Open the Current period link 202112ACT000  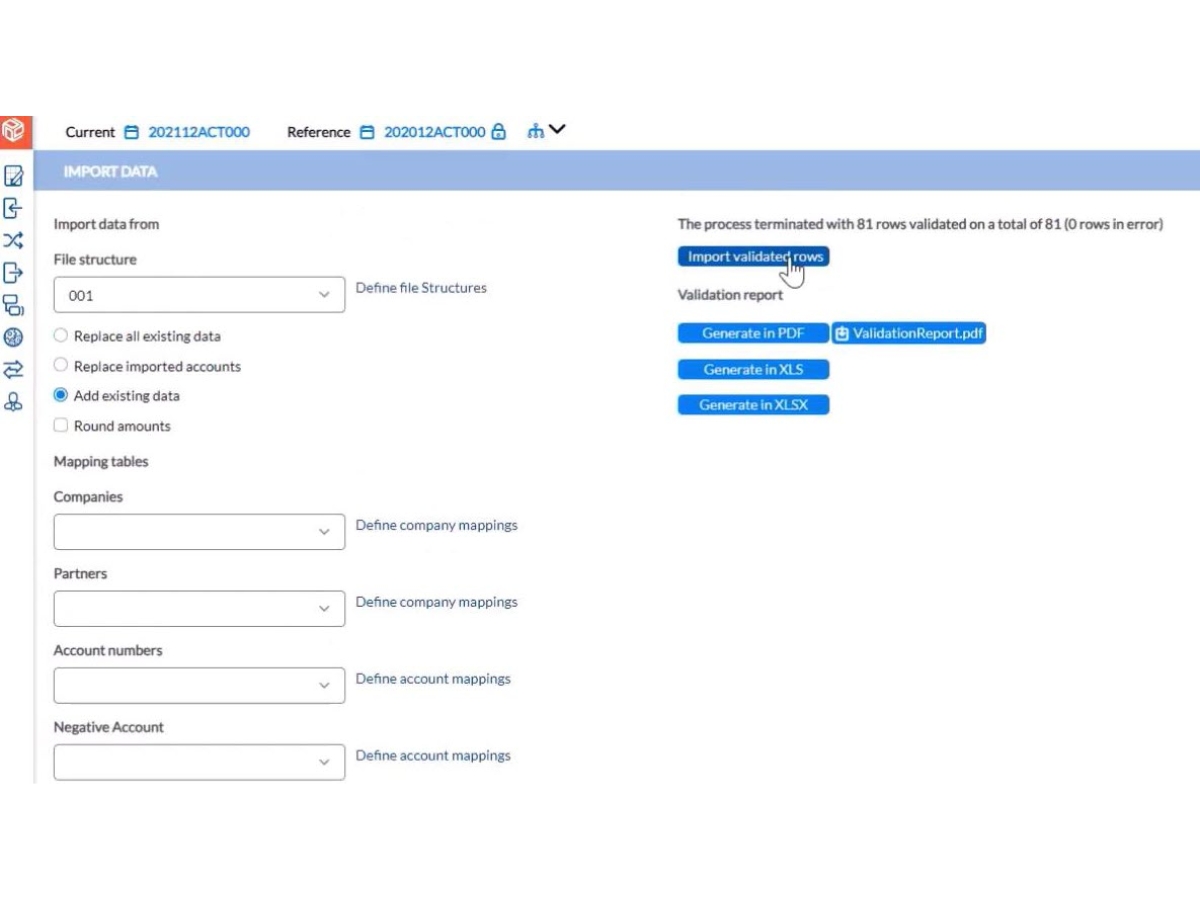click(x=199, y=132)
